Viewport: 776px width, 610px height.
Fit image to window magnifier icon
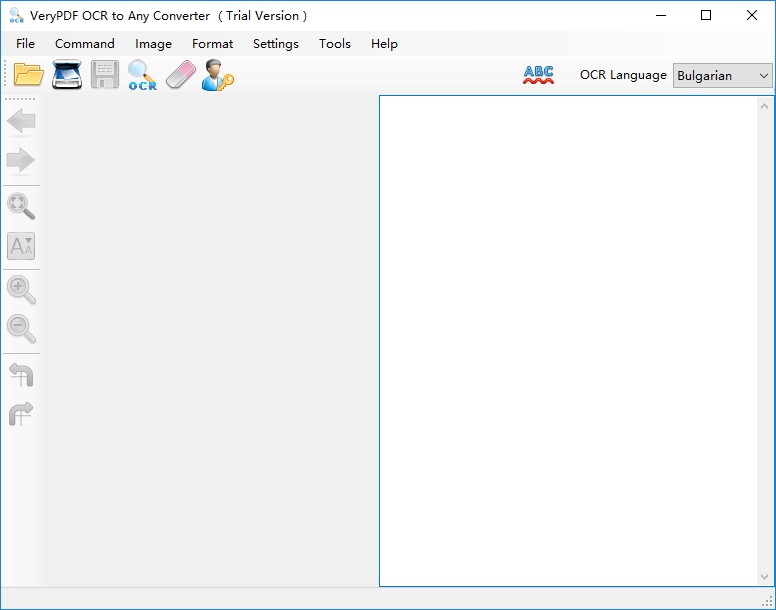[21, 206]
